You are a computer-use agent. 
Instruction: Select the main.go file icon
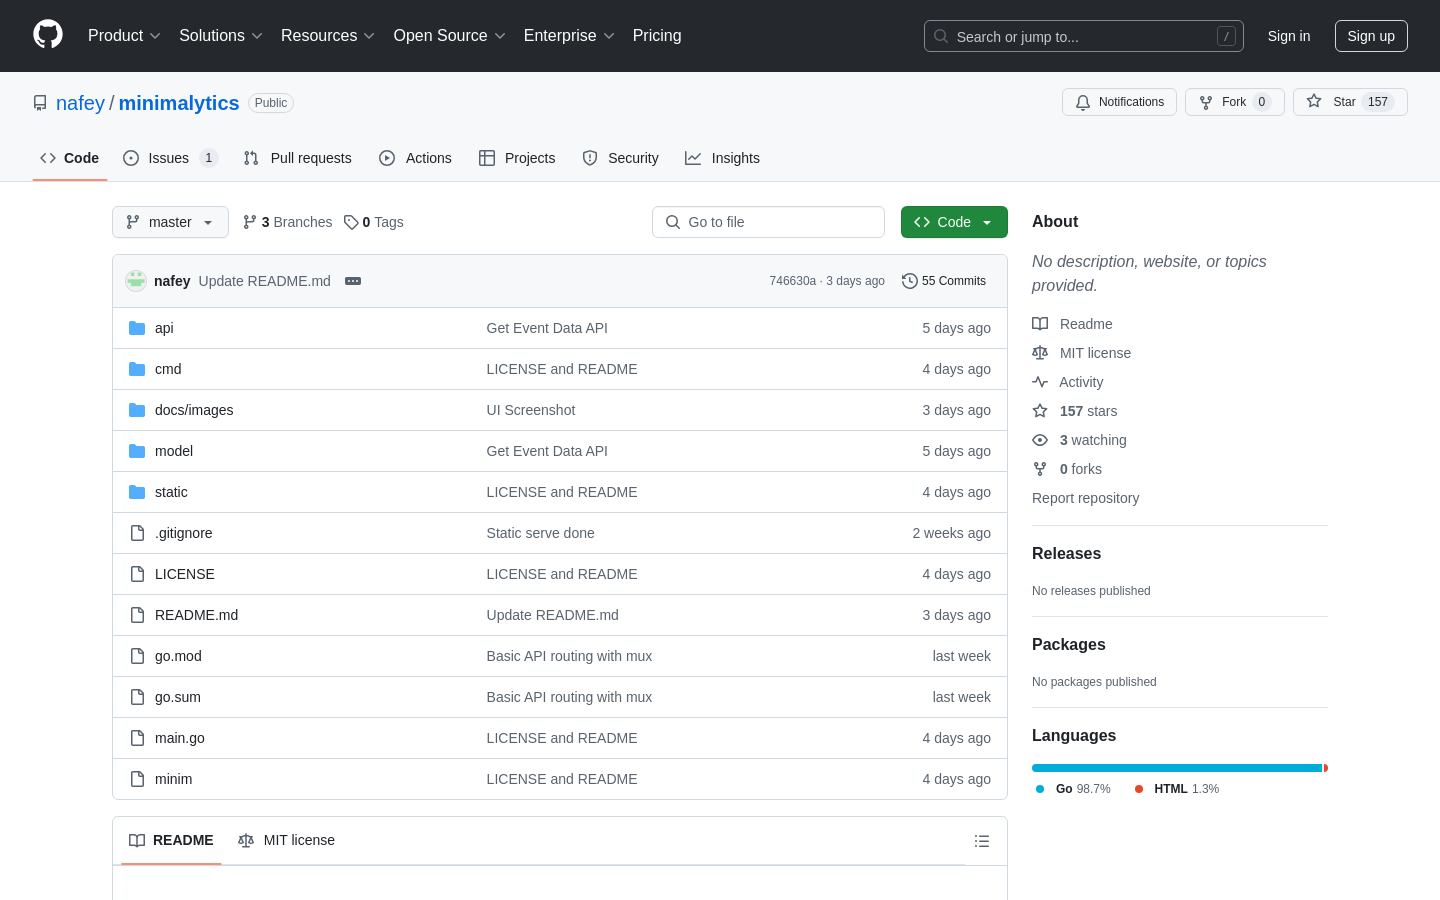tap(137, 738)
